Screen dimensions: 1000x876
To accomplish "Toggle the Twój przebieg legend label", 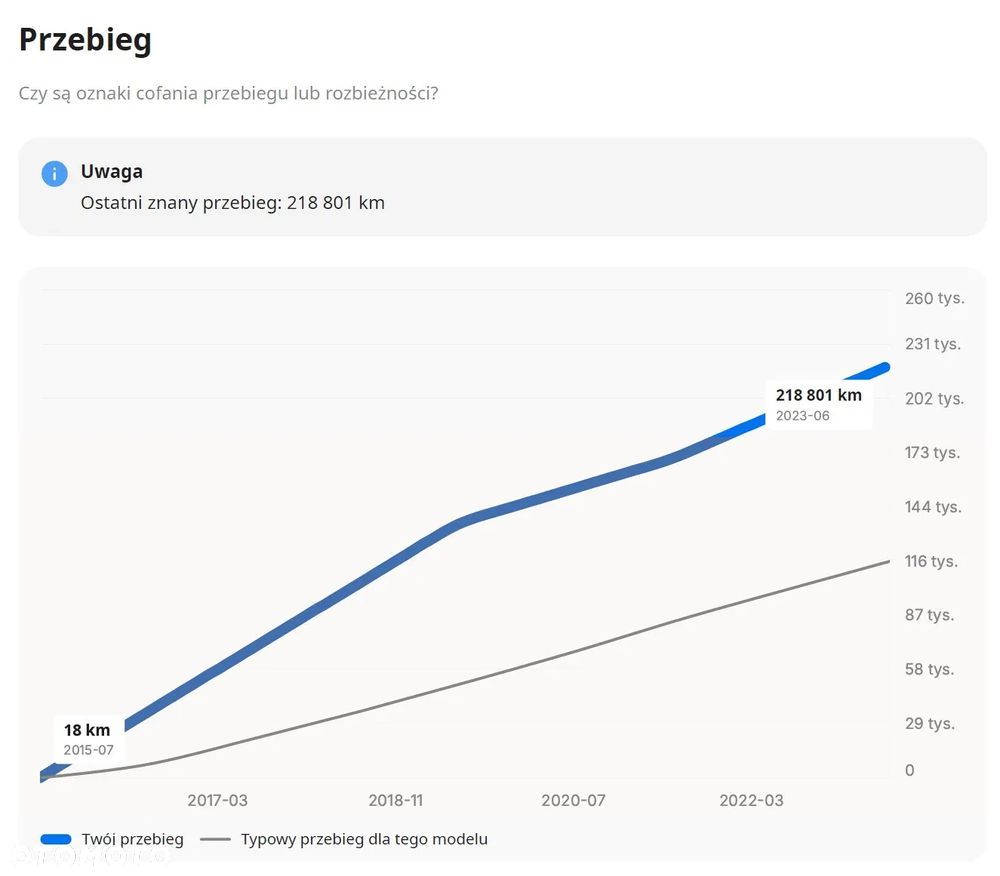I will (x=133, y=839).
